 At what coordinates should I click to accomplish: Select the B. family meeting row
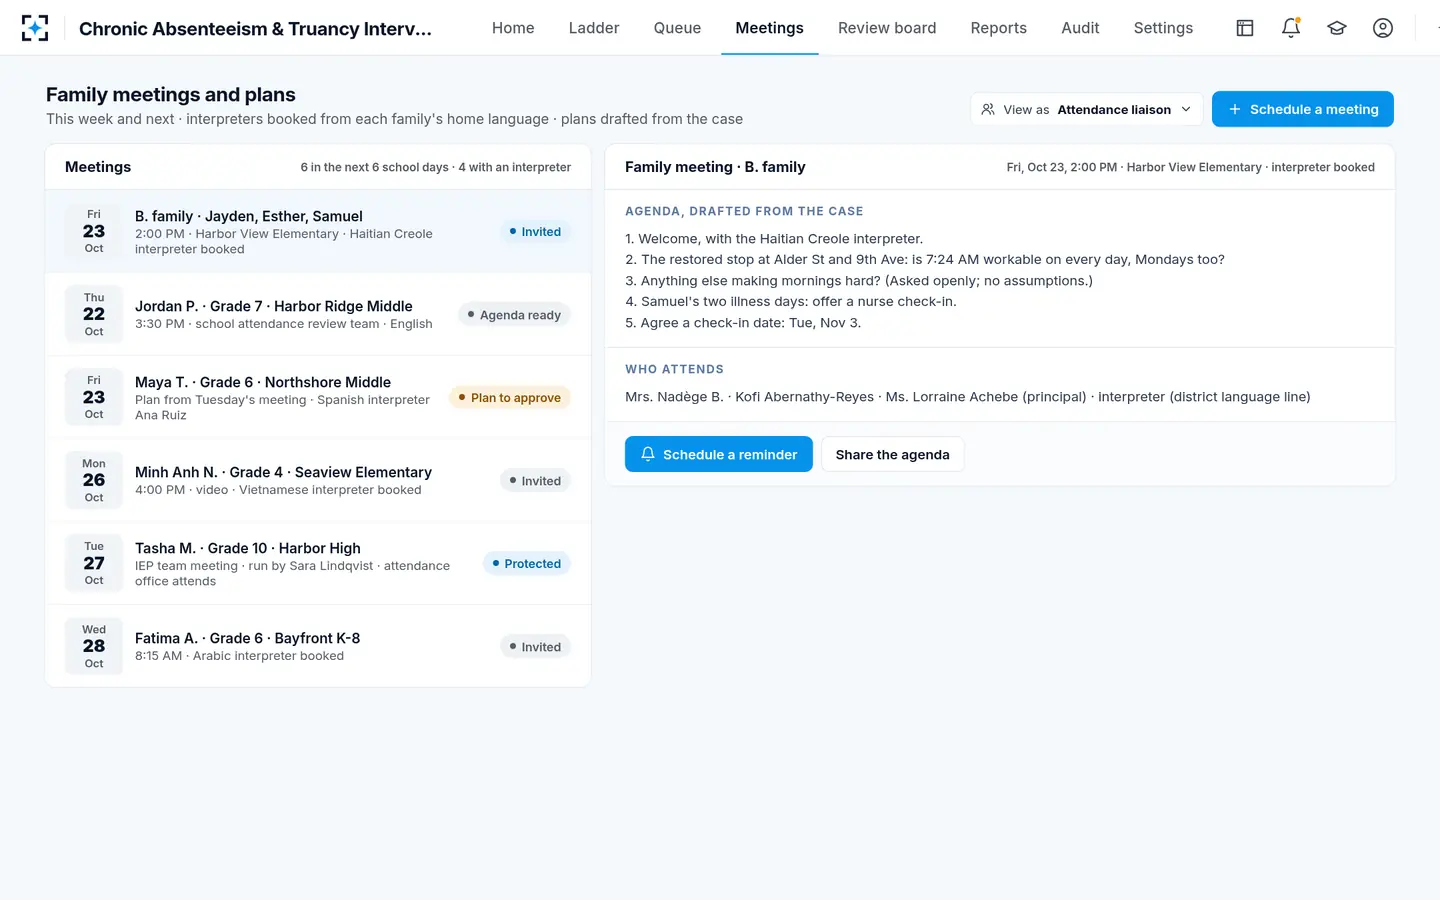318,232
